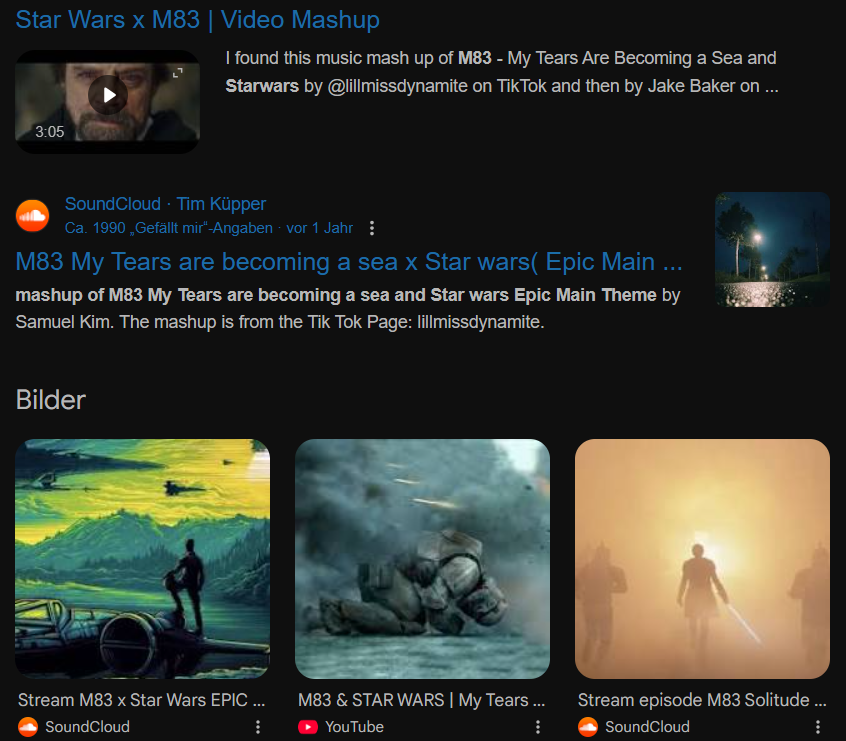The height and width of the screenshot is (741, 846).
Task: Open options menu for SoundCloud Tim Küpper result
Action: (372, 228)
